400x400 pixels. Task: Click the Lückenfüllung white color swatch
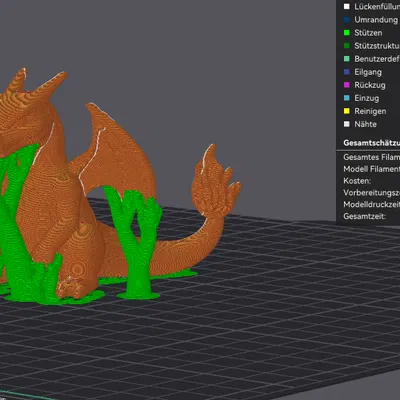tap(347, 6)
